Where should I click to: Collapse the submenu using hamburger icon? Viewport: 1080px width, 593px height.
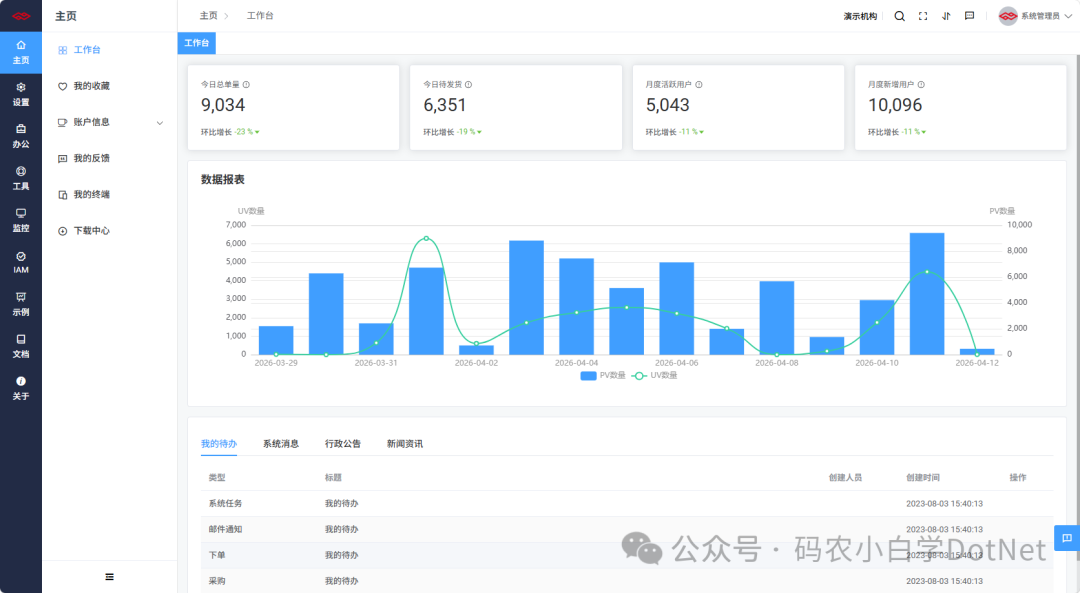[110, 577]
